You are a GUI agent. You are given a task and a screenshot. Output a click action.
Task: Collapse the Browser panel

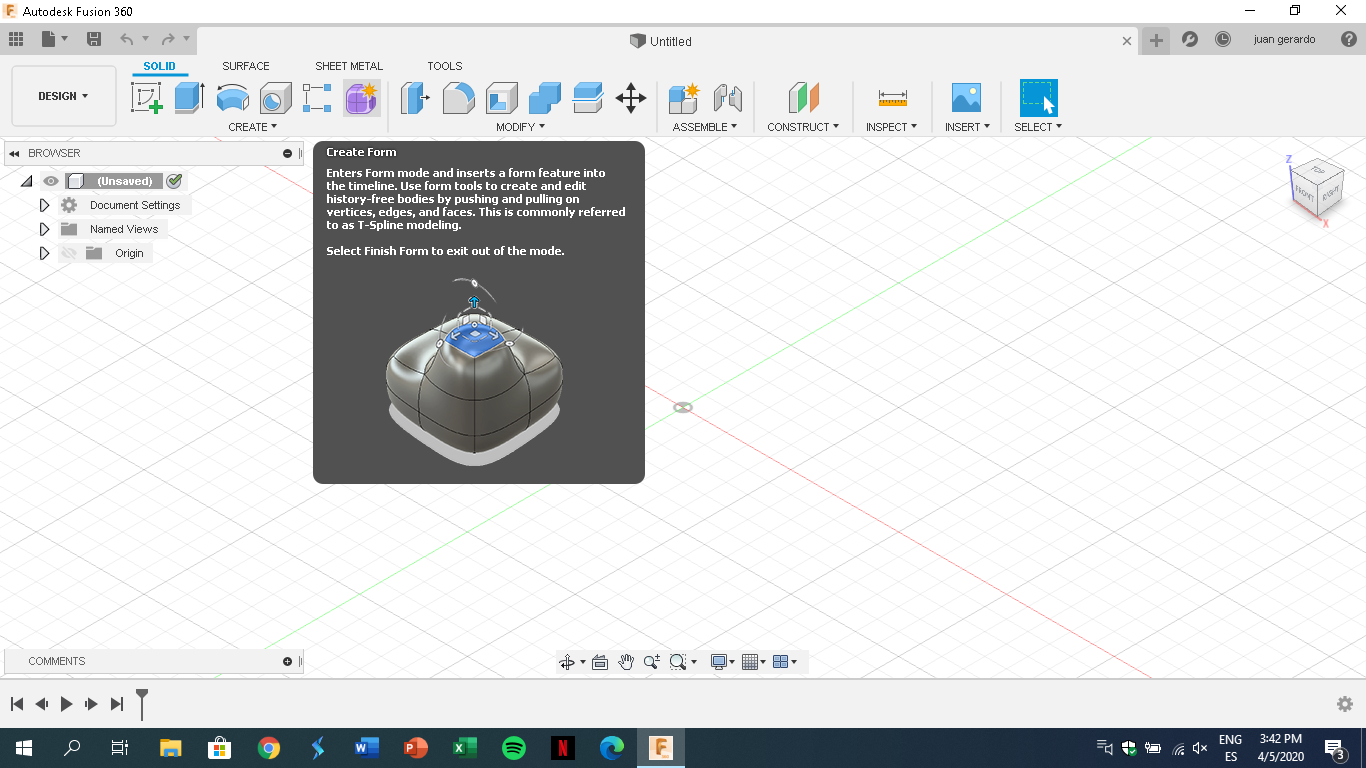tap(14, 152)
